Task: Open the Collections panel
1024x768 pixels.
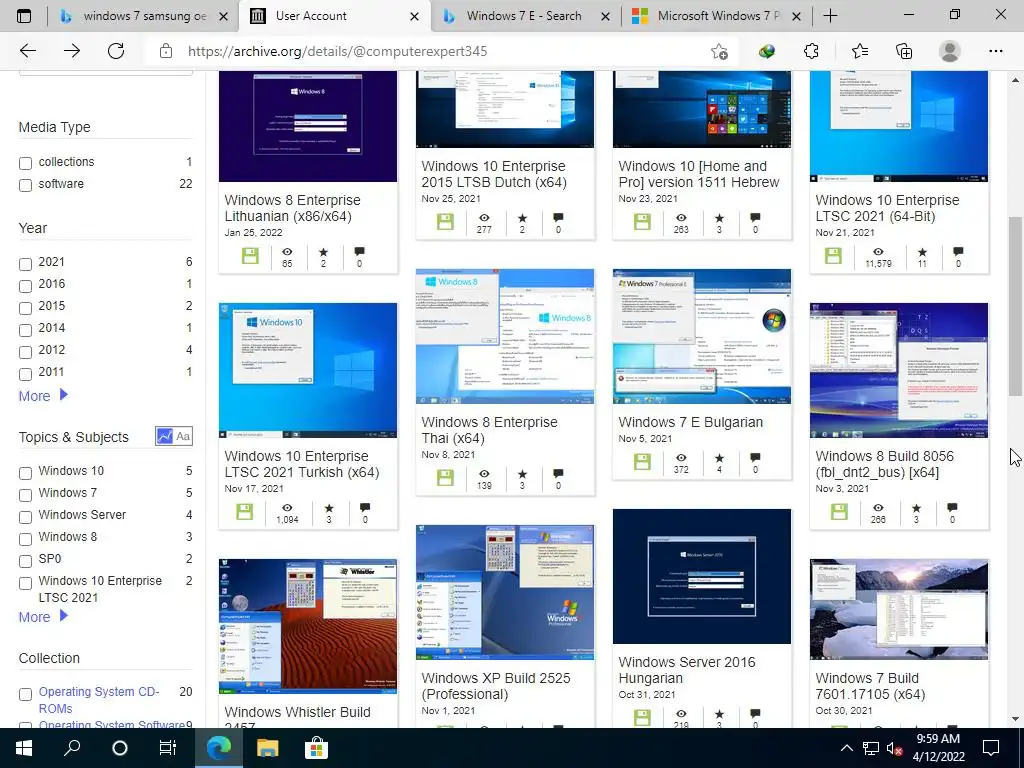Action: [x=904, y=51]
